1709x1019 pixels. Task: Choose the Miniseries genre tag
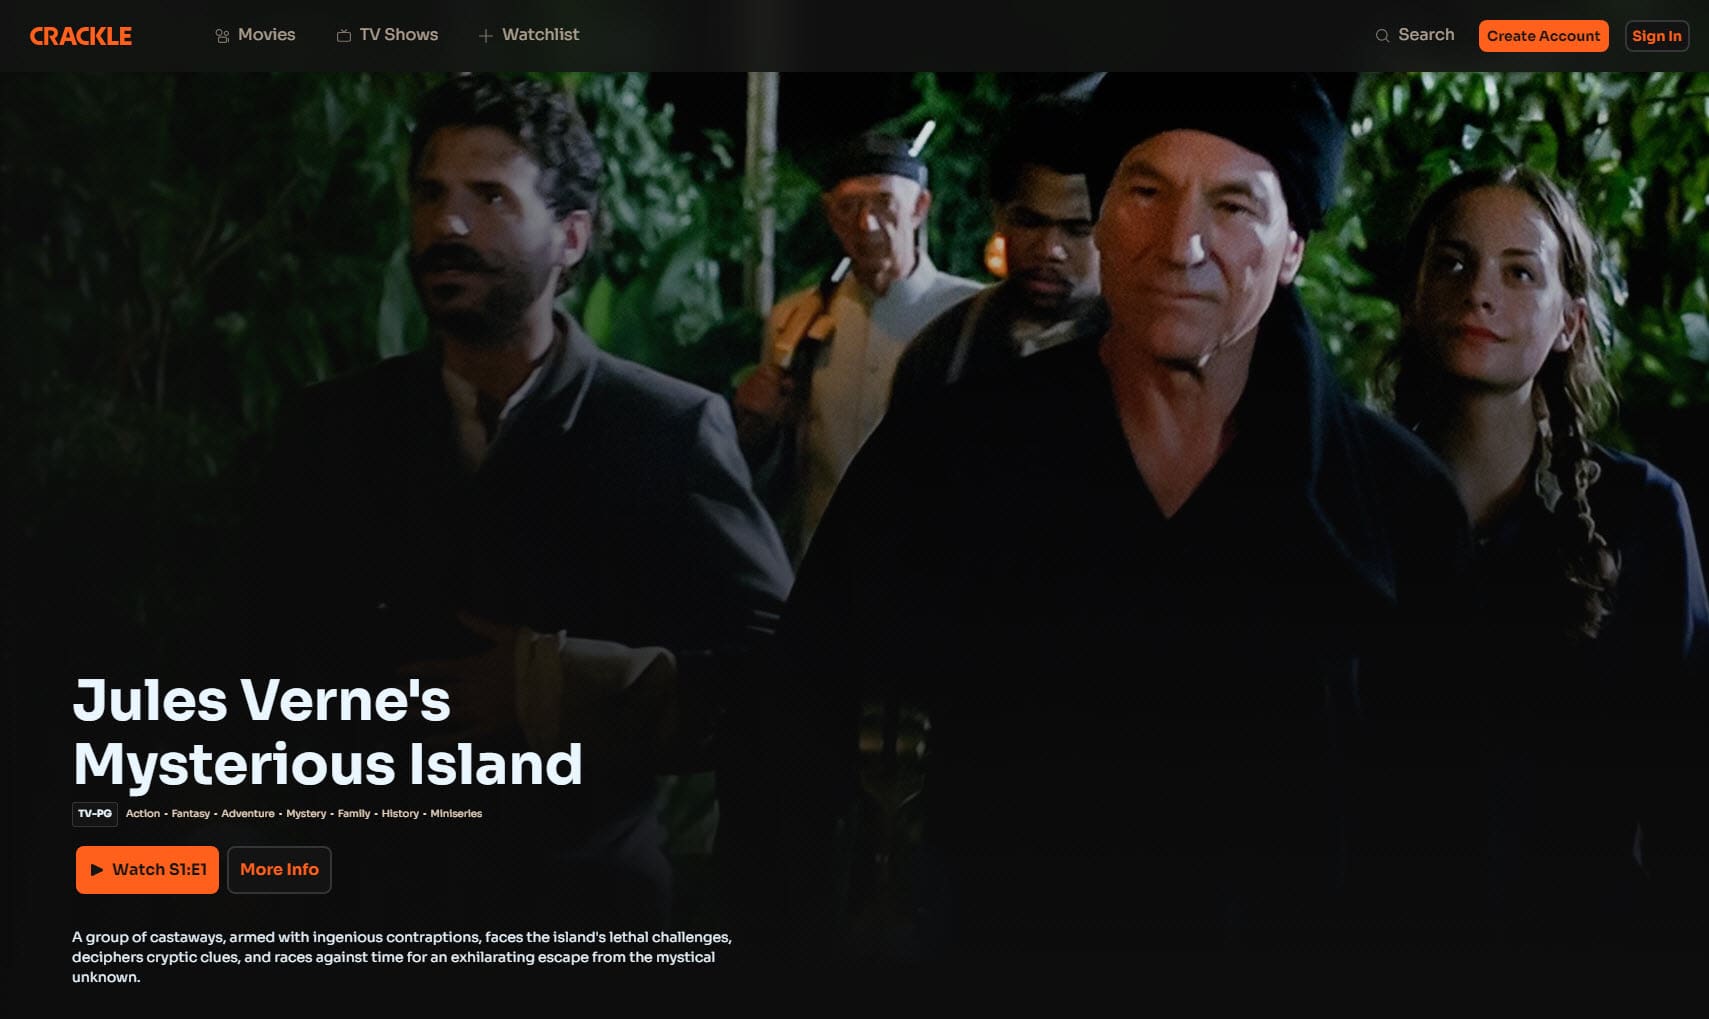tap(456, 814)
